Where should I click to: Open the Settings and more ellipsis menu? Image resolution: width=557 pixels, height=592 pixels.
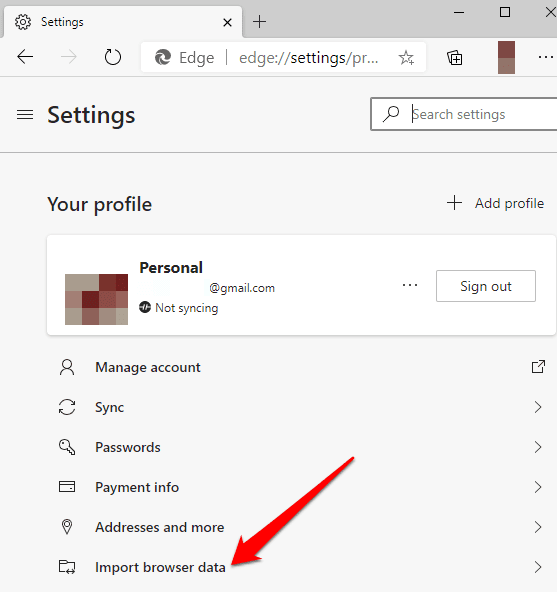[546, 57]
